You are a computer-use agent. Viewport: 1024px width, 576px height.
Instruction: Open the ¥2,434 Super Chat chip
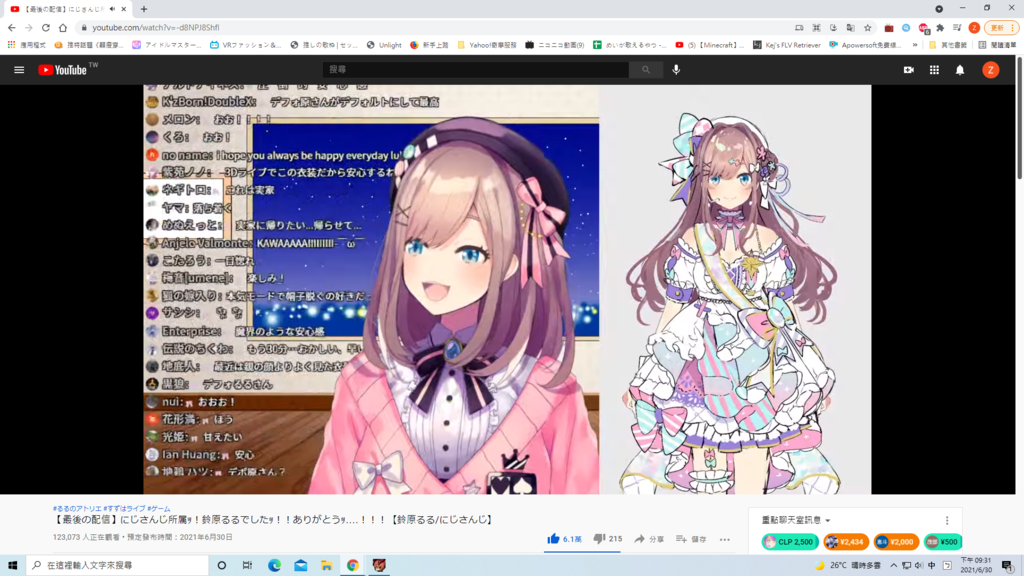[846, 541]
